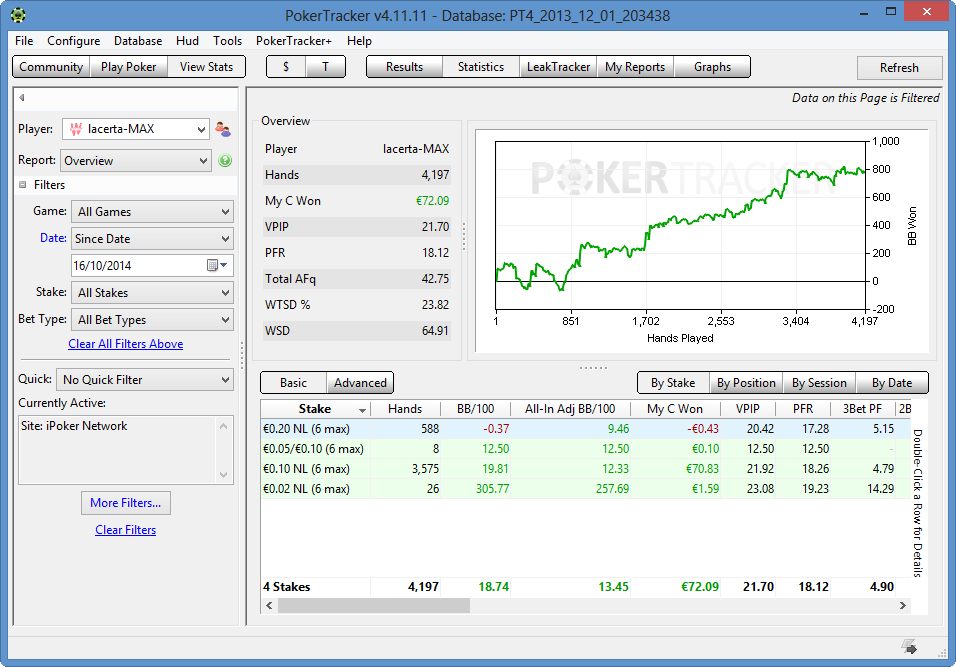Select the €0.02 NL (6 max) row
This screenshot has height=667, width=956.
[x=585, y=489]
